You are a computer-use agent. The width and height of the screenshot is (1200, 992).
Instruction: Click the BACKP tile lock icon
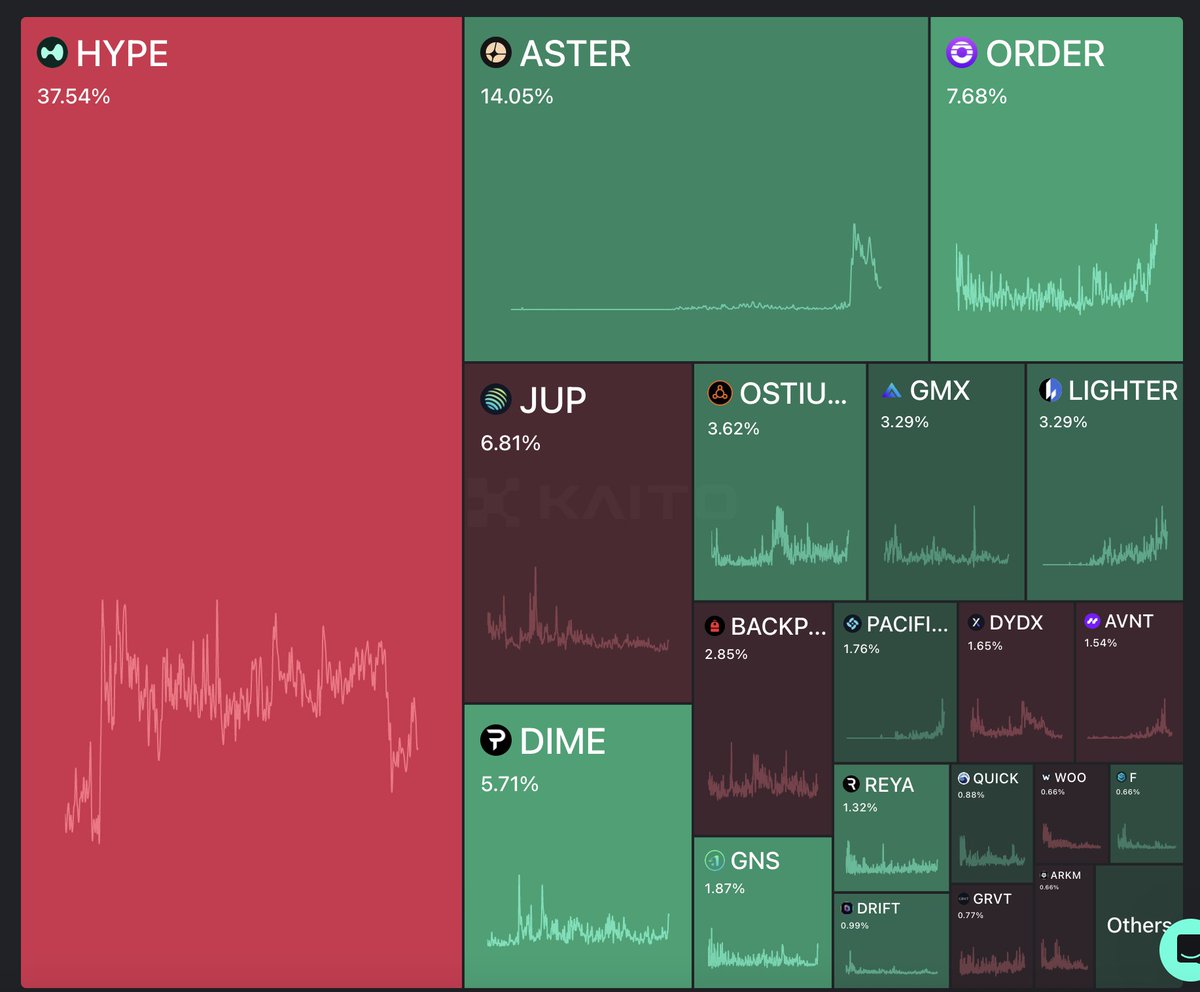[x=715, y=627]
